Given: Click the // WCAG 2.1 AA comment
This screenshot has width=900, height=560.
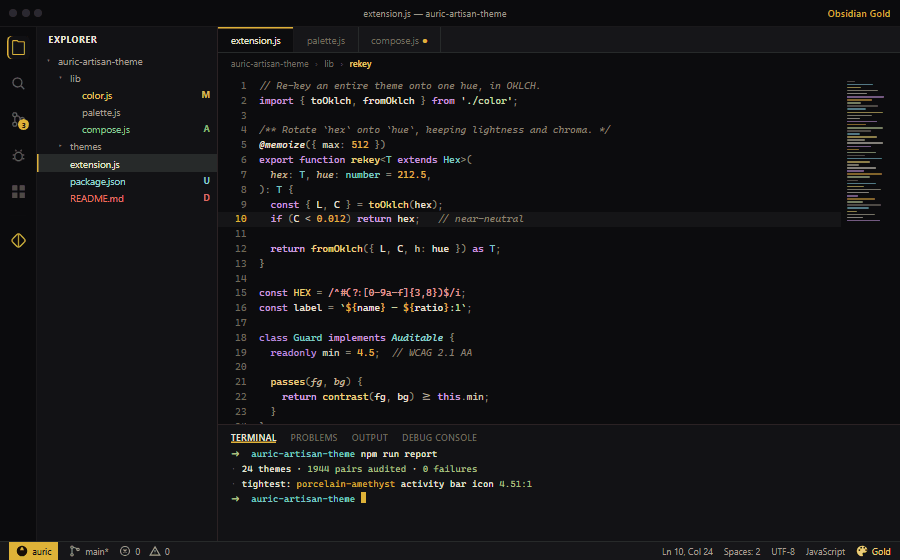Looking at the screenshot, I should 432,353.
